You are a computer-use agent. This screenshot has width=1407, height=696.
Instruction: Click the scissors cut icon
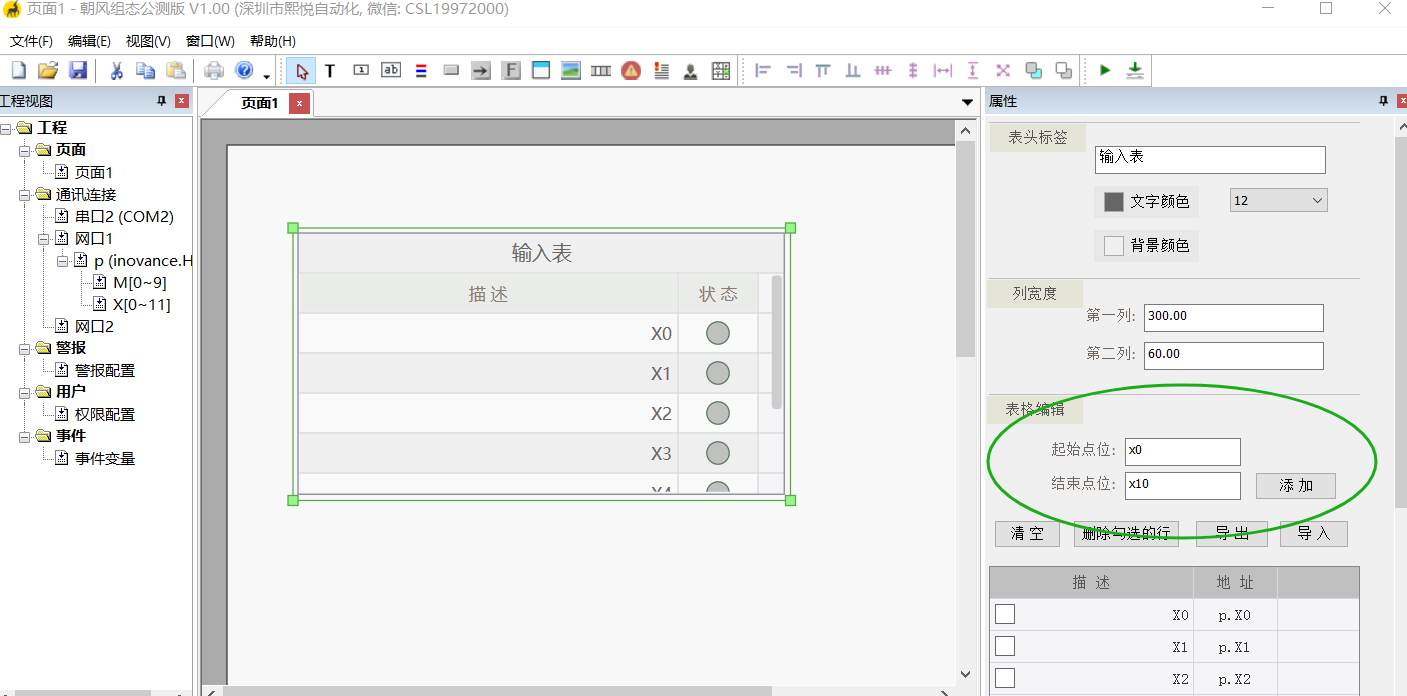tap(116, 70)
